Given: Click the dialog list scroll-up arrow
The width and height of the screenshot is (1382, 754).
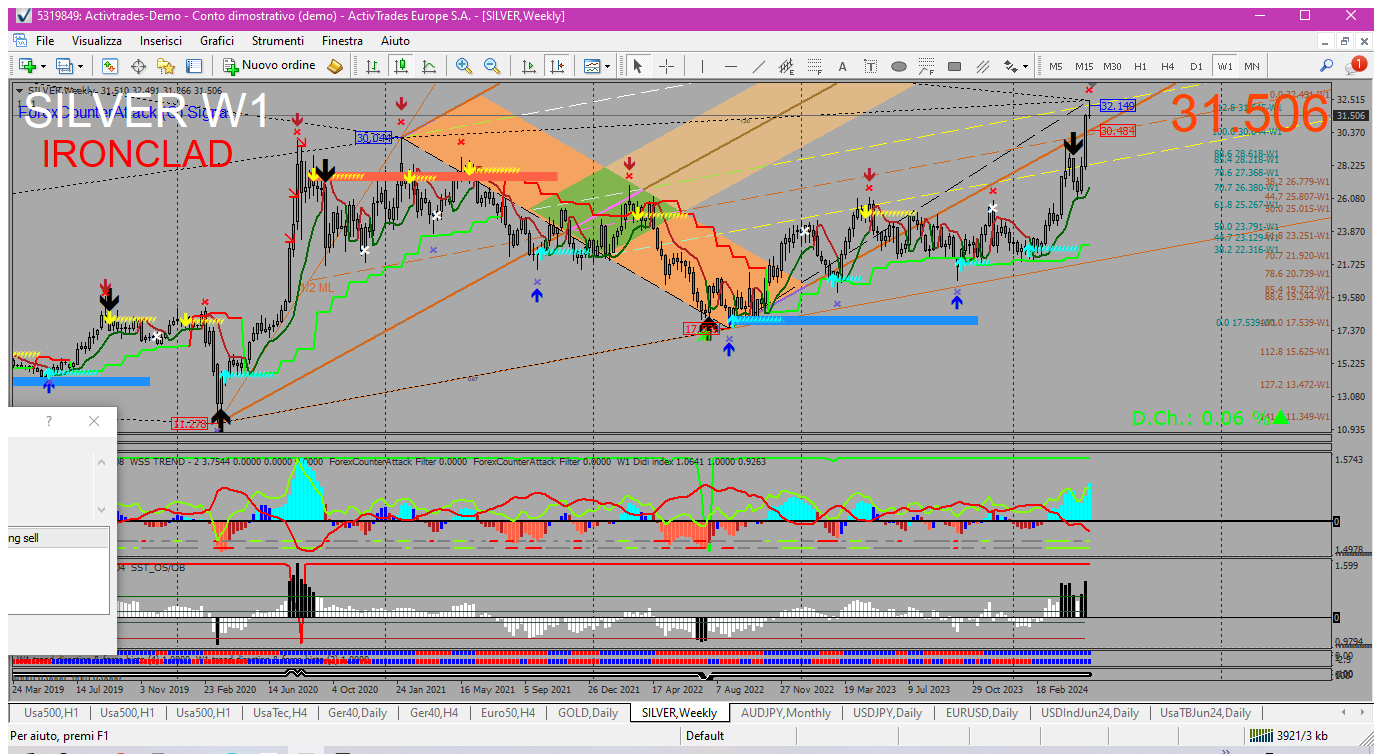Looking at the screenshot, I should point(101,462).
